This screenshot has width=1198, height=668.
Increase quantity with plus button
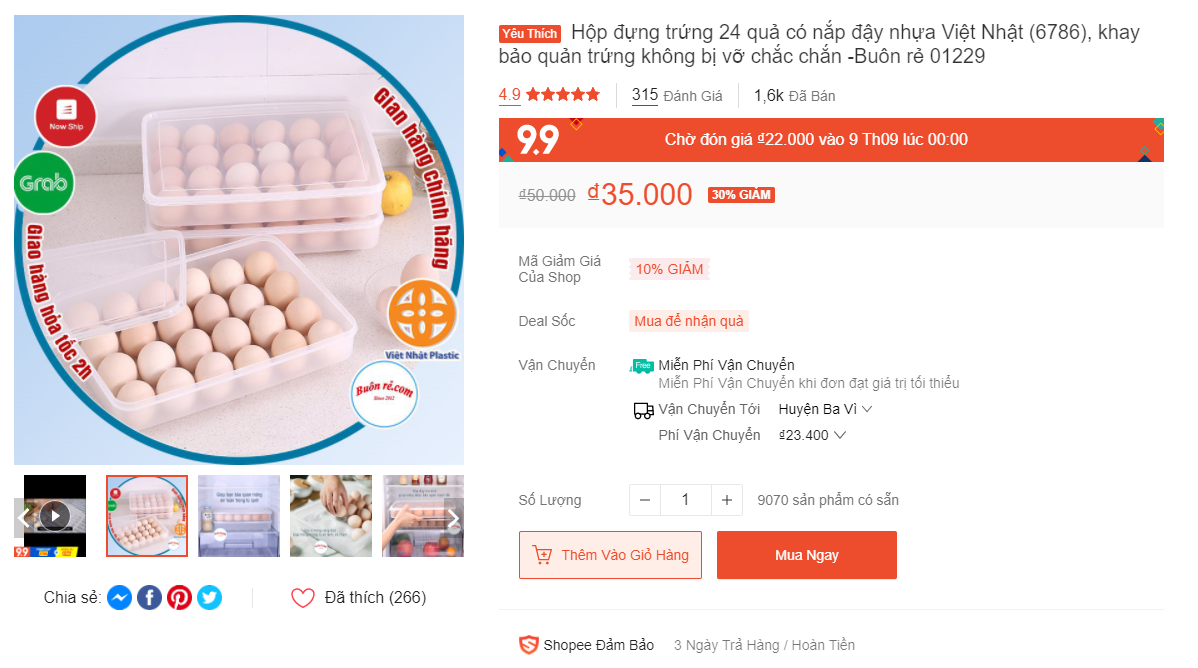point(727,500)
